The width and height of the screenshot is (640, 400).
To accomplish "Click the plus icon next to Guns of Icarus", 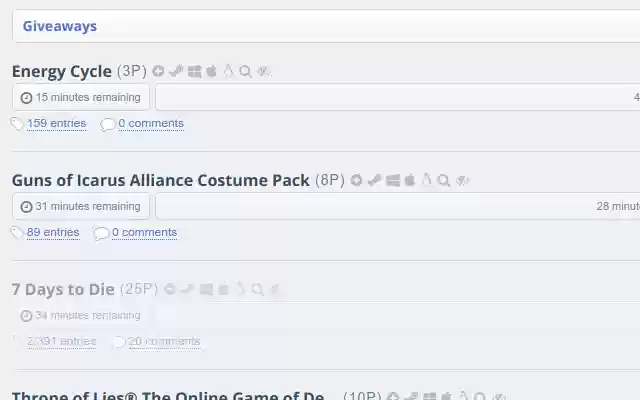I will pos(356,180).
